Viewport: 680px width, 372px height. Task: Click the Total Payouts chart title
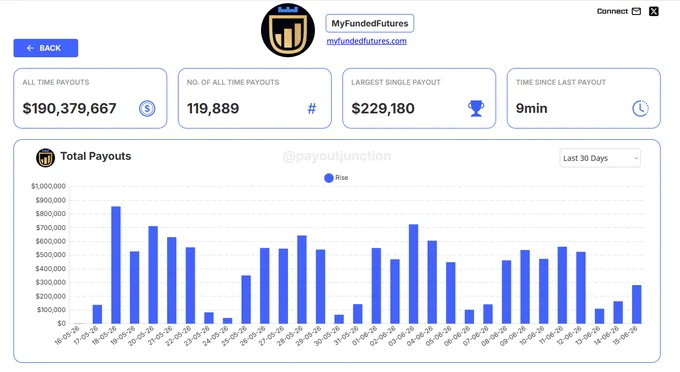tap(96, 156)
